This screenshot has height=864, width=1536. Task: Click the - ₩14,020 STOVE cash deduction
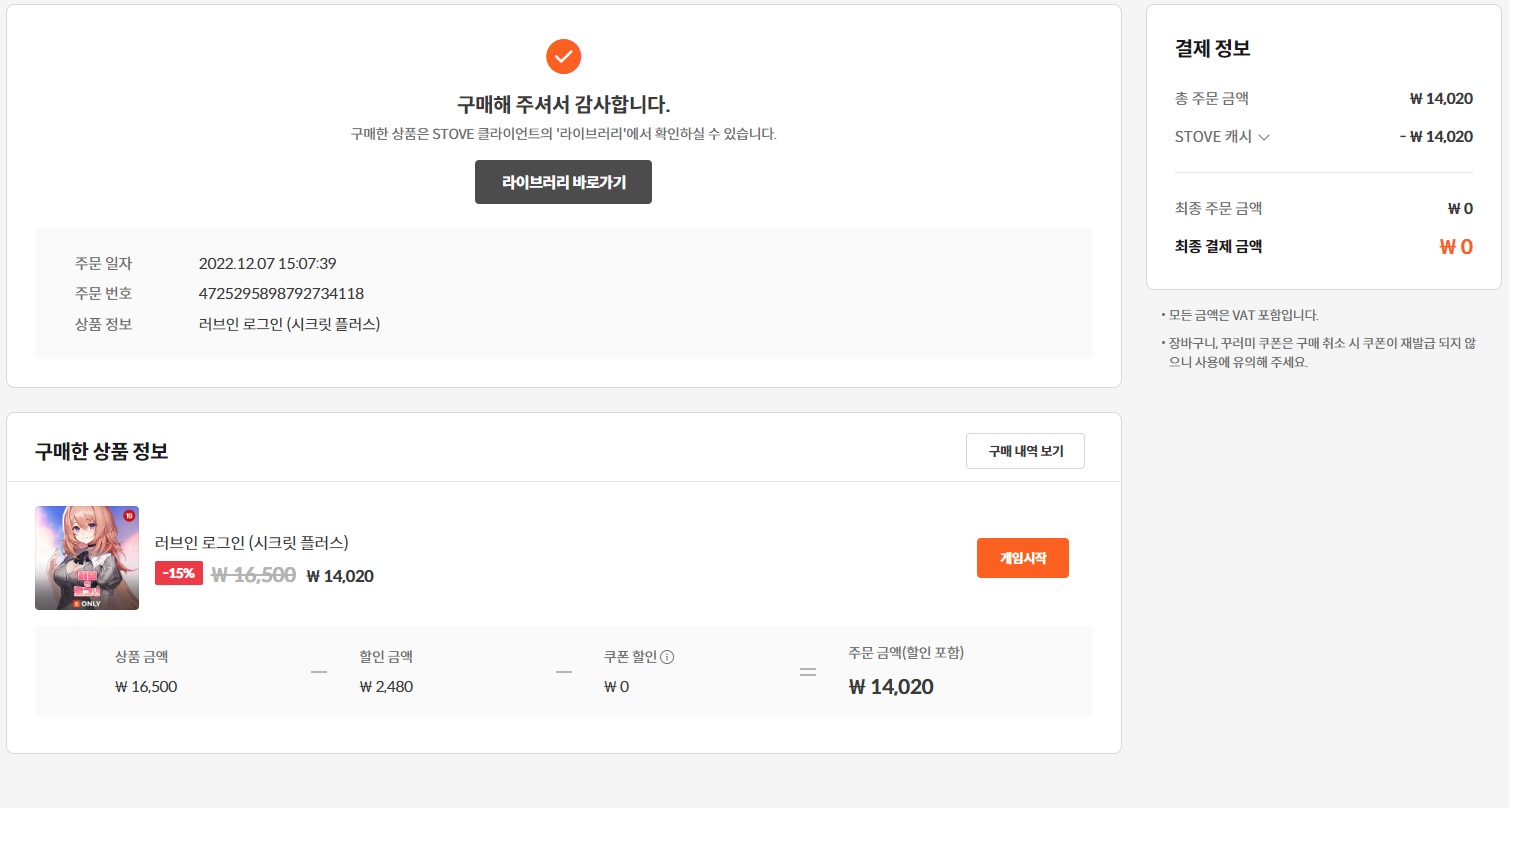(1436, 137)
